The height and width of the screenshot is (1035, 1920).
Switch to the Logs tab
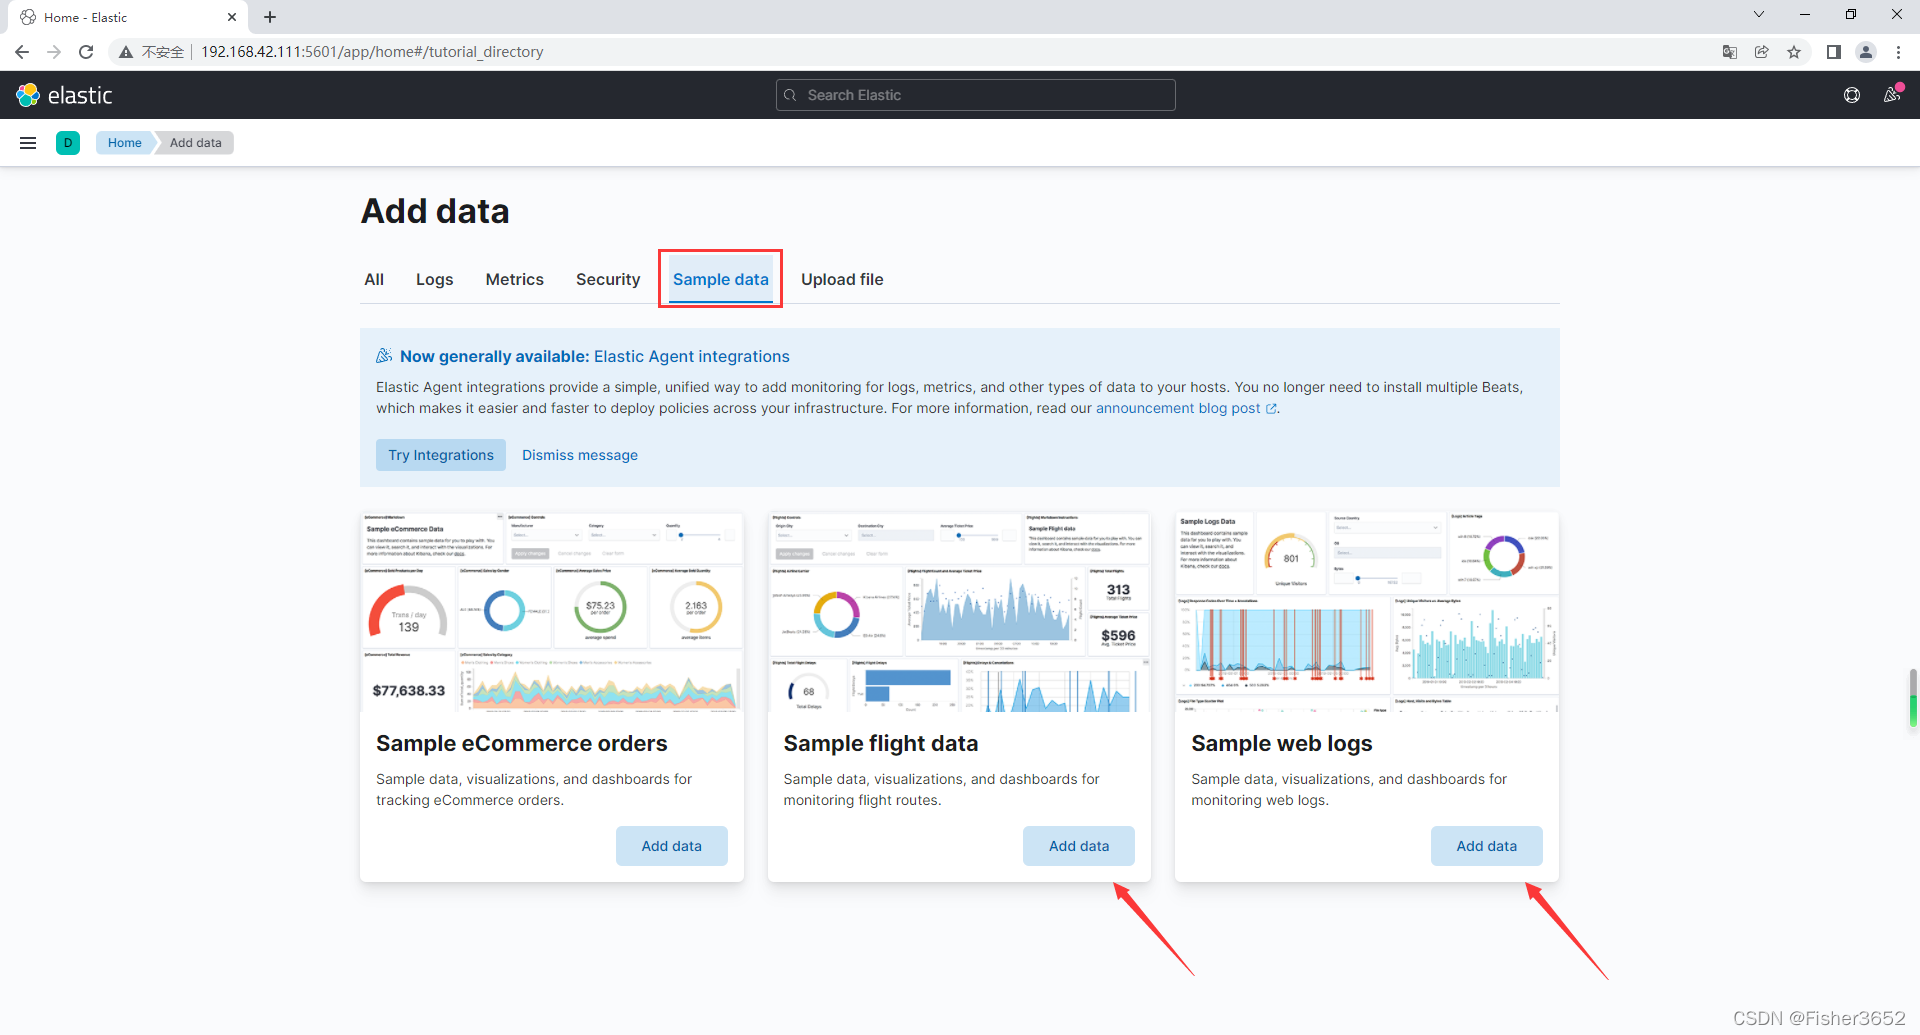[x=435, y=280]
